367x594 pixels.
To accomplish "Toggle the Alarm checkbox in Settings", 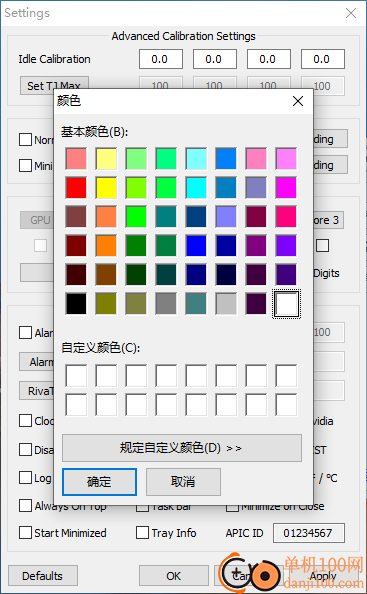I will [x=25, y=333].
